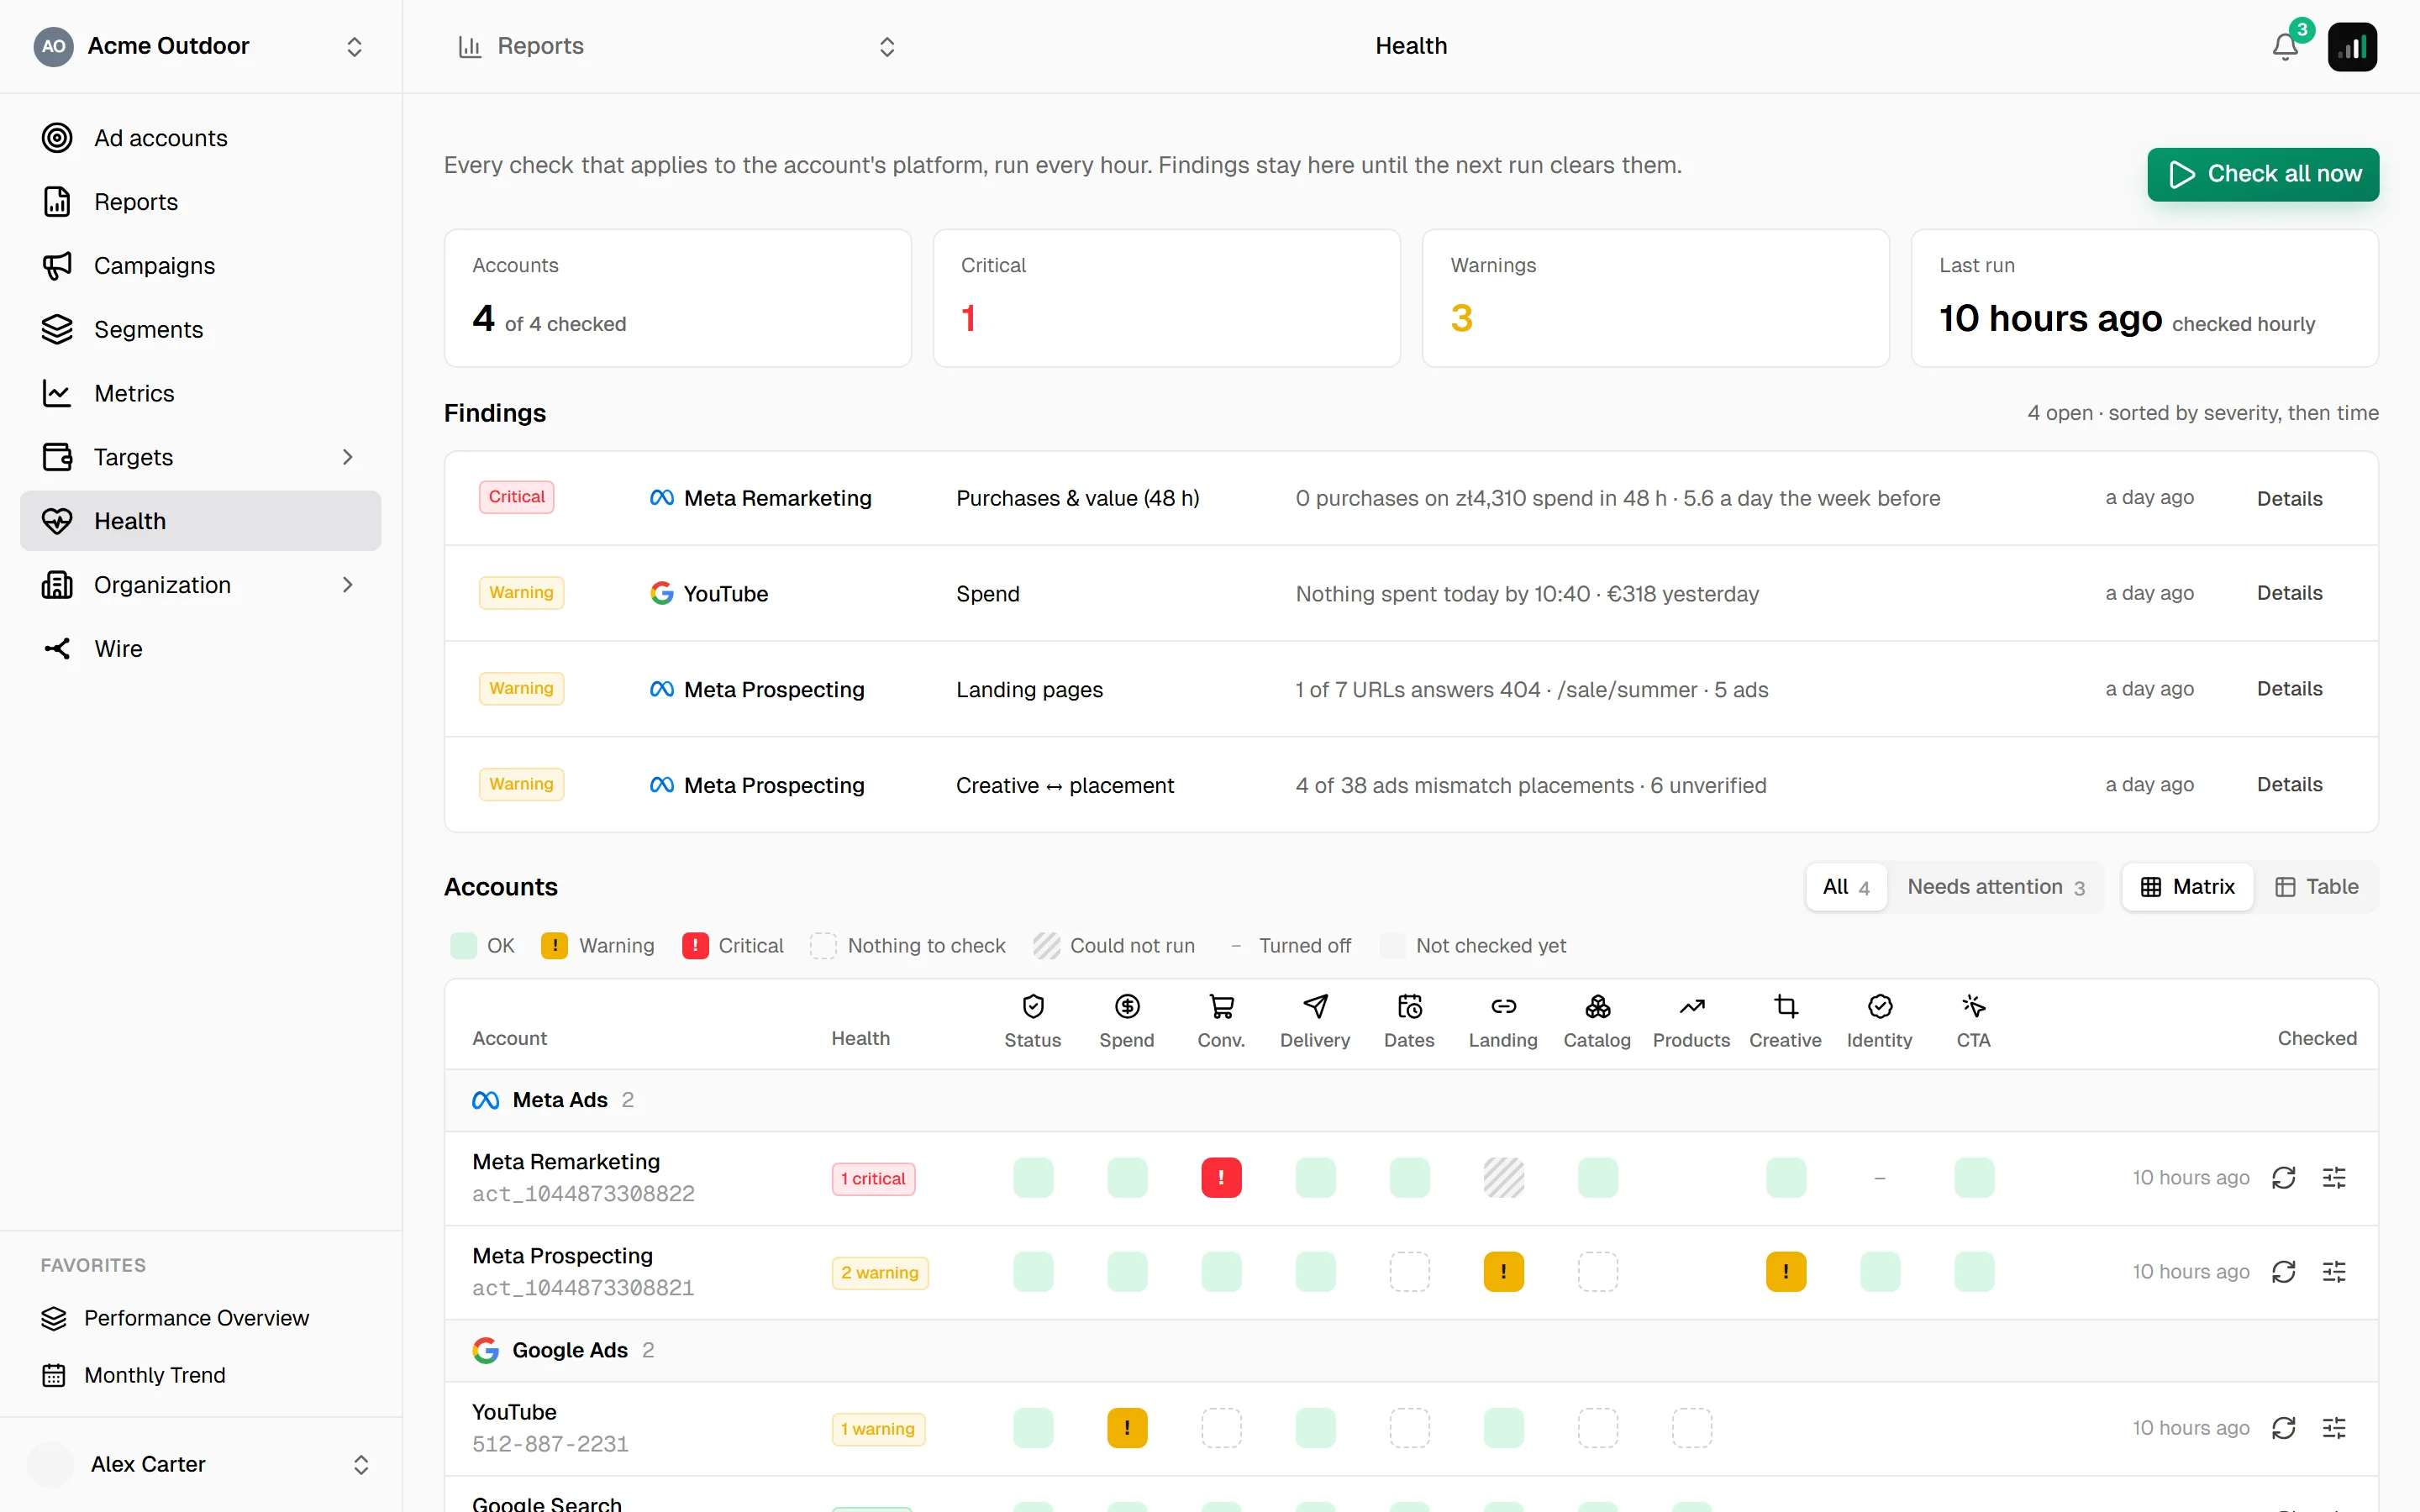Go to Ad accounts in sidebar
2420x1512 pixels.
click(200, 138)
